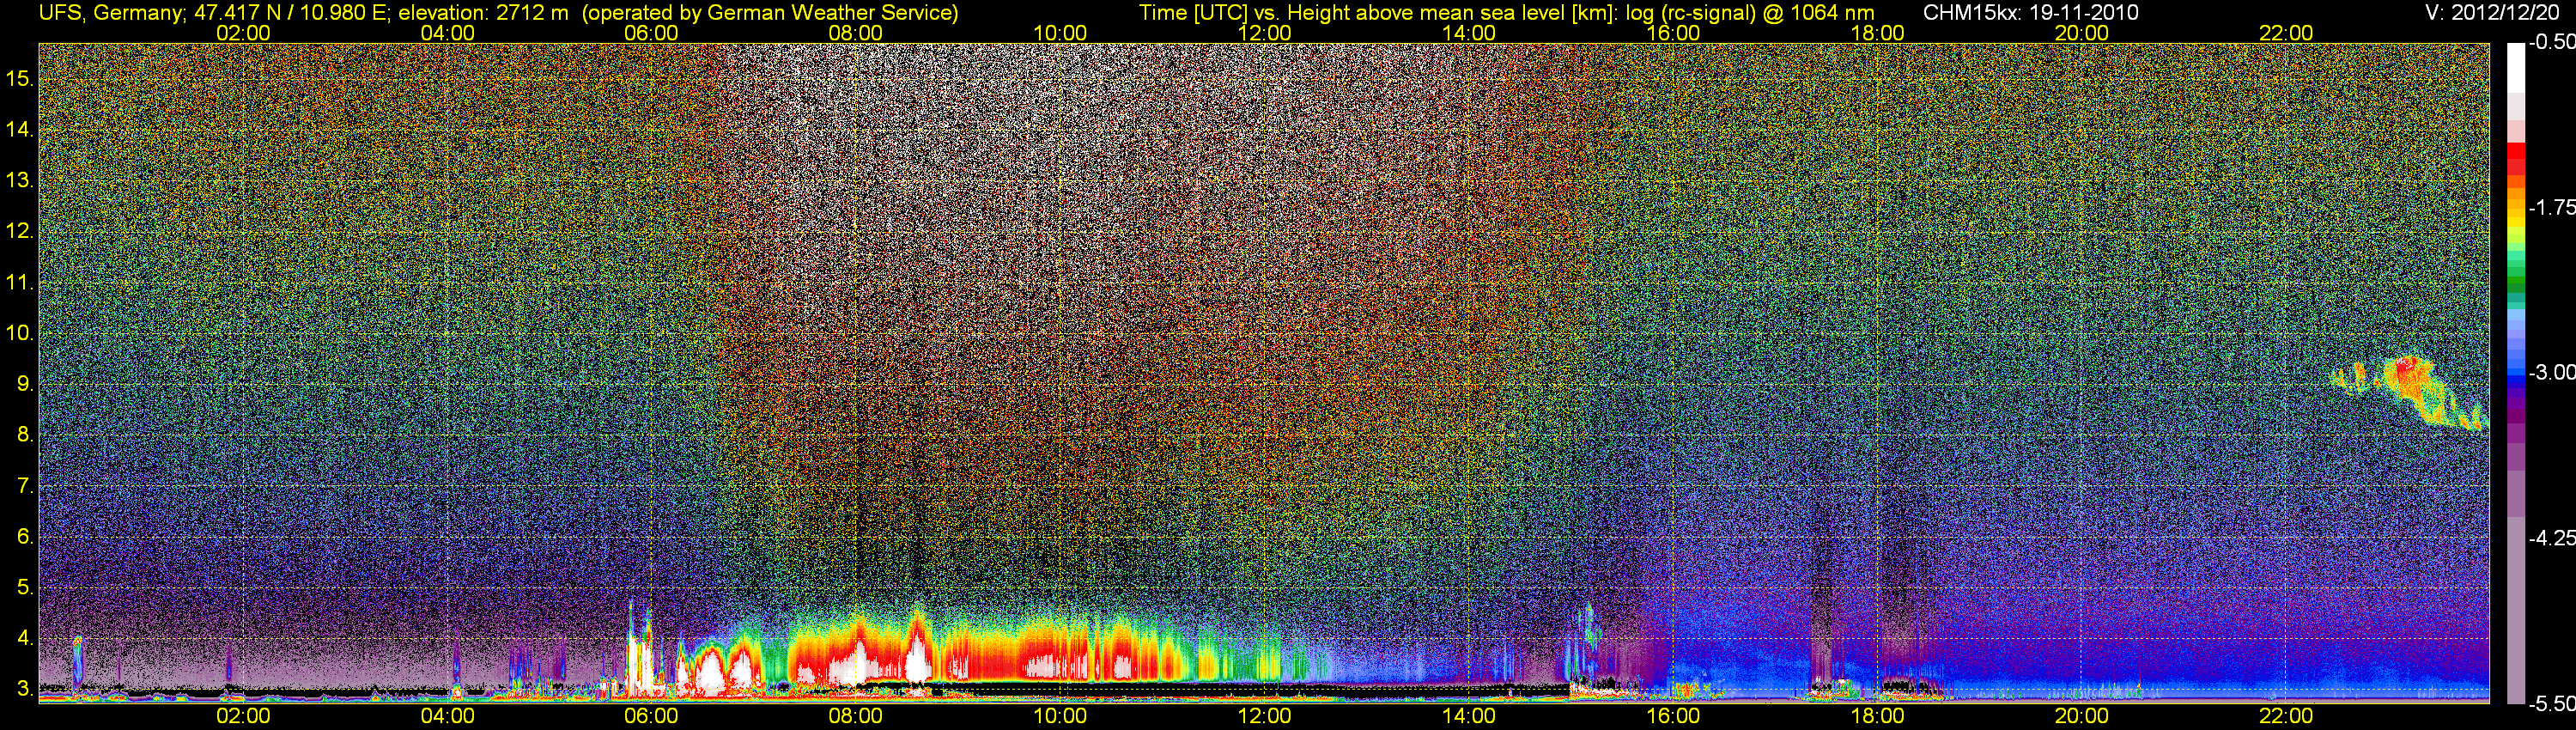Click "(operated by German Weather Service)" text
The width and height of the screenshot is (2576, 730).
point(770,13)
